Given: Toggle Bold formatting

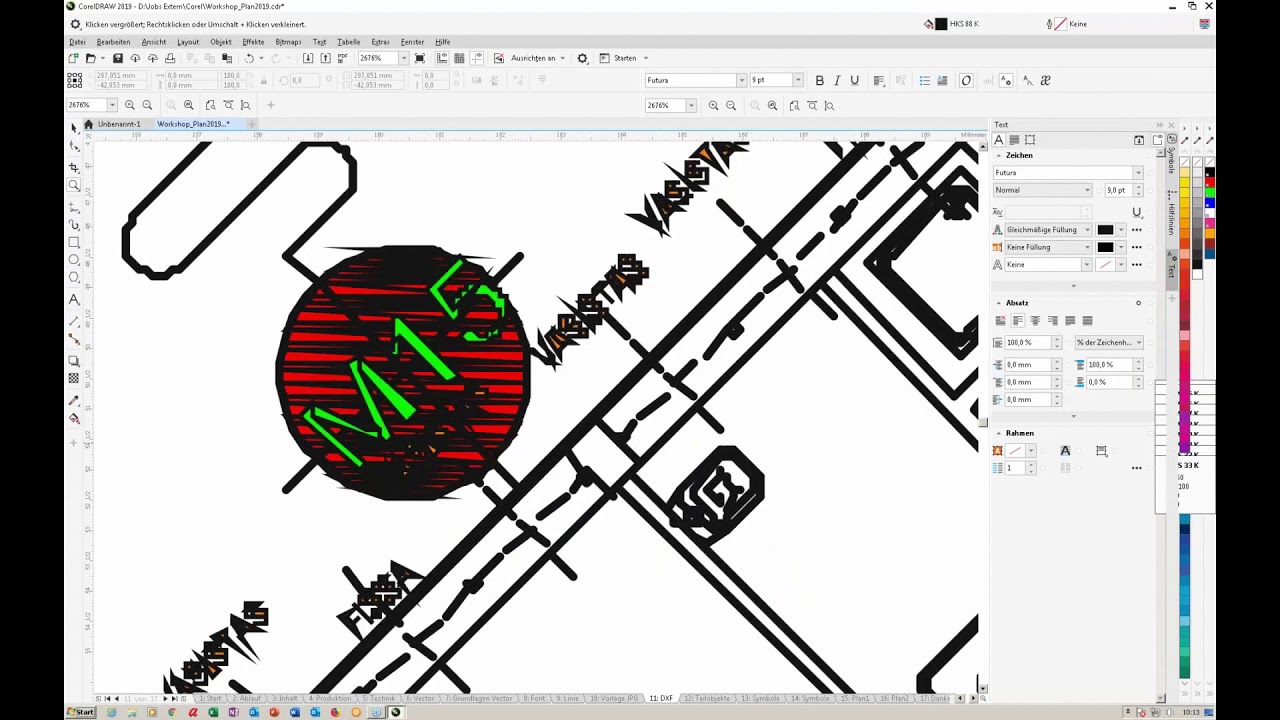Looking at the screenshot, I should point(820,80).
